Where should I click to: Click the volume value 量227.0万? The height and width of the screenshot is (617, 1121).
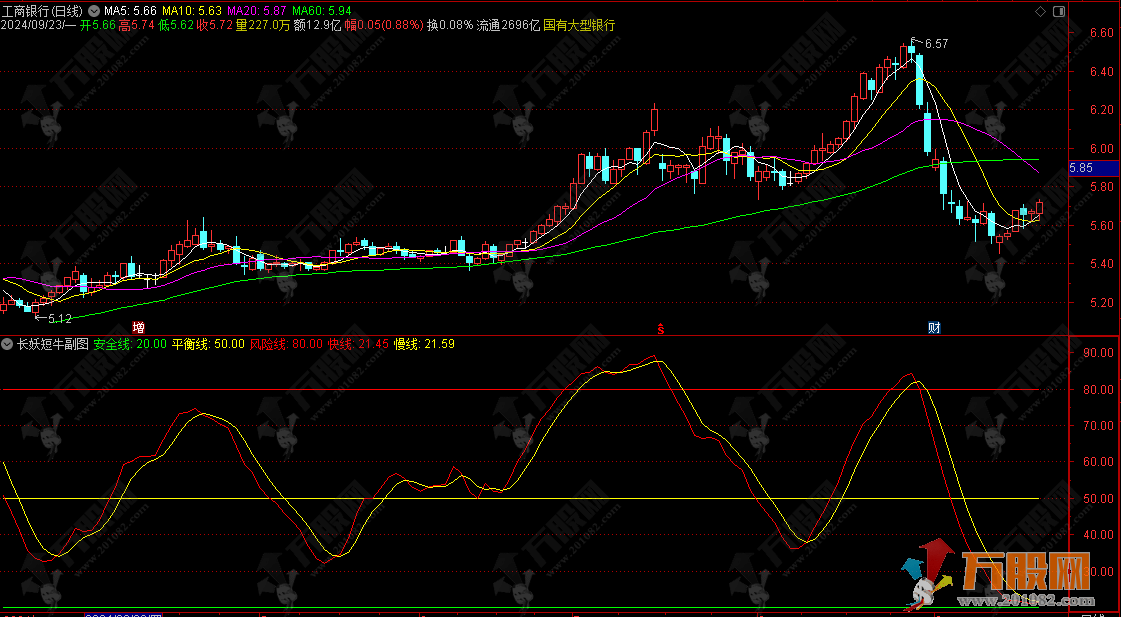[262, 25]
